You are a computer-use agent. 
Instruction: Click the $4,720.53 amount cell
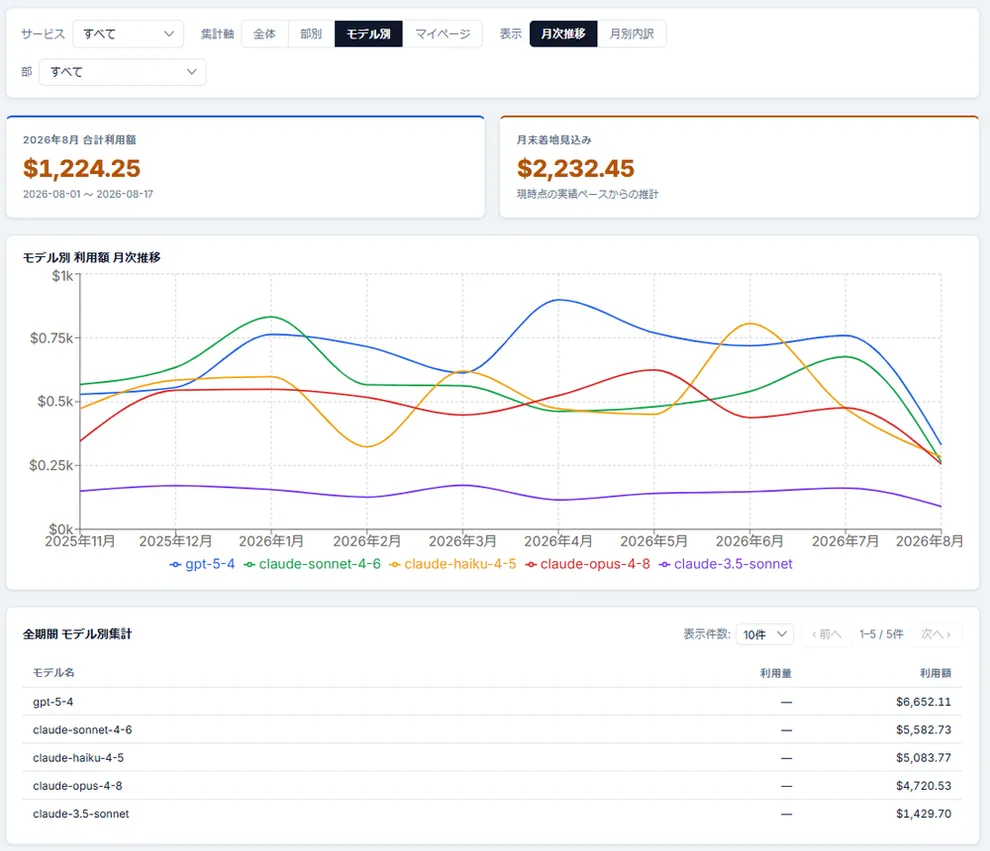(x=923, y=786)
